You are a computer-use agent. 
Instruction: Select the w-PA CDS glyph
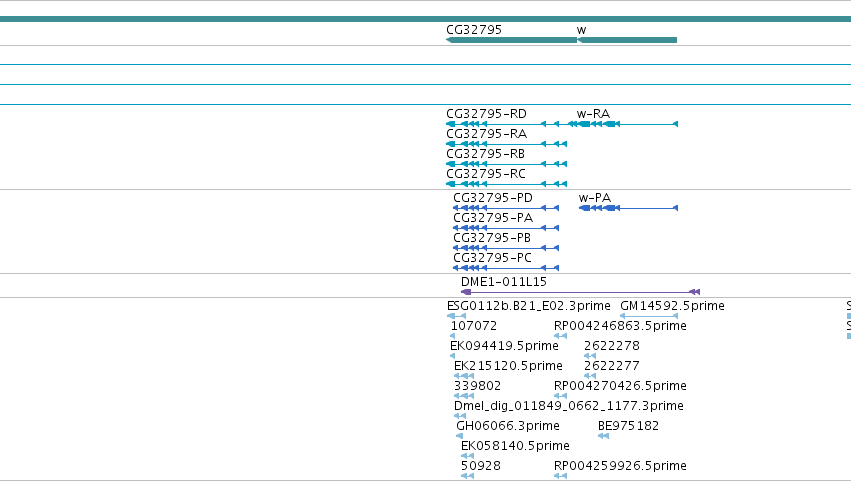click(x=628, y=208)
